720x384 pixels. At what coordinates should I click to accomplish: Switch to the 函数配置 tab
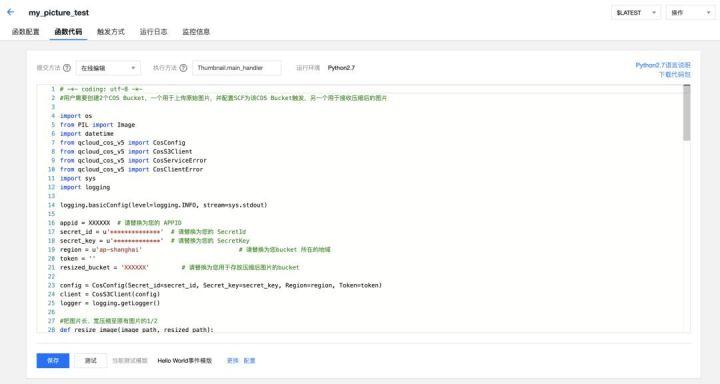[x=26, y=32]
